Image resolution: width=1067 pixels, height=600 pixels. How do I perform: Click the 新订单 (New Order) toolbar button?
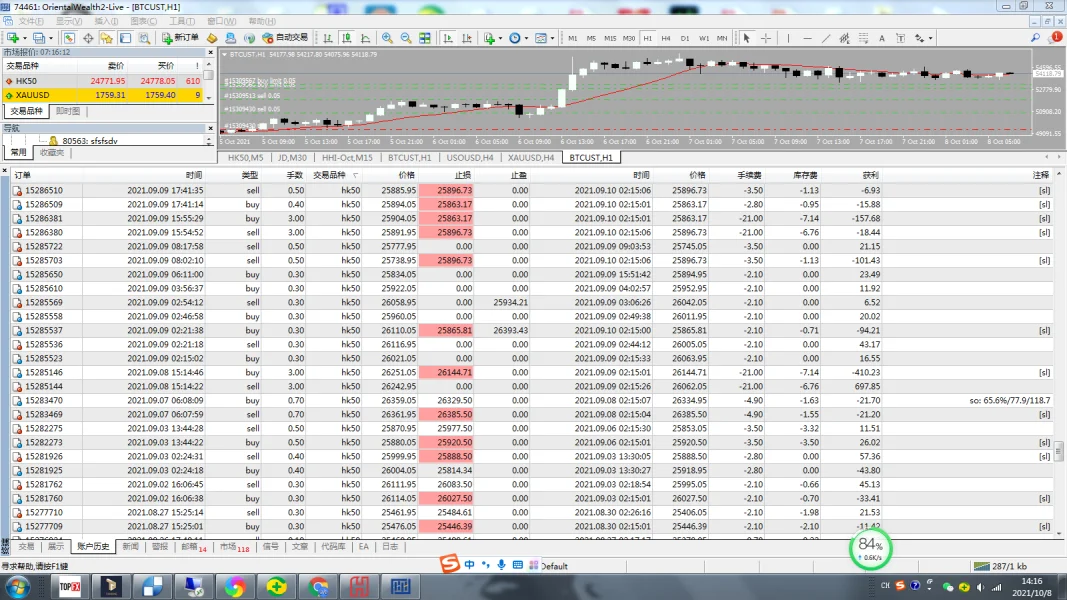(181, 38)
